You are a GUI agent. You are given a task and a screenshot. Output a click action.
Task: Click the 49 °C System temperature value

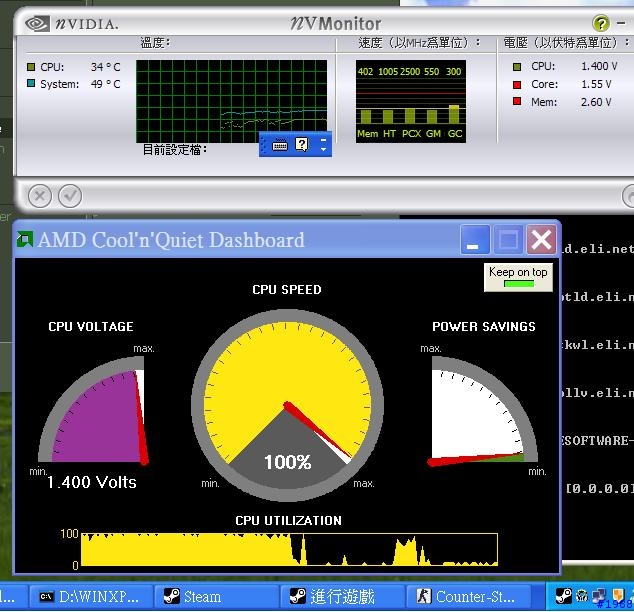pyautogui.click(x=105, y=84)
